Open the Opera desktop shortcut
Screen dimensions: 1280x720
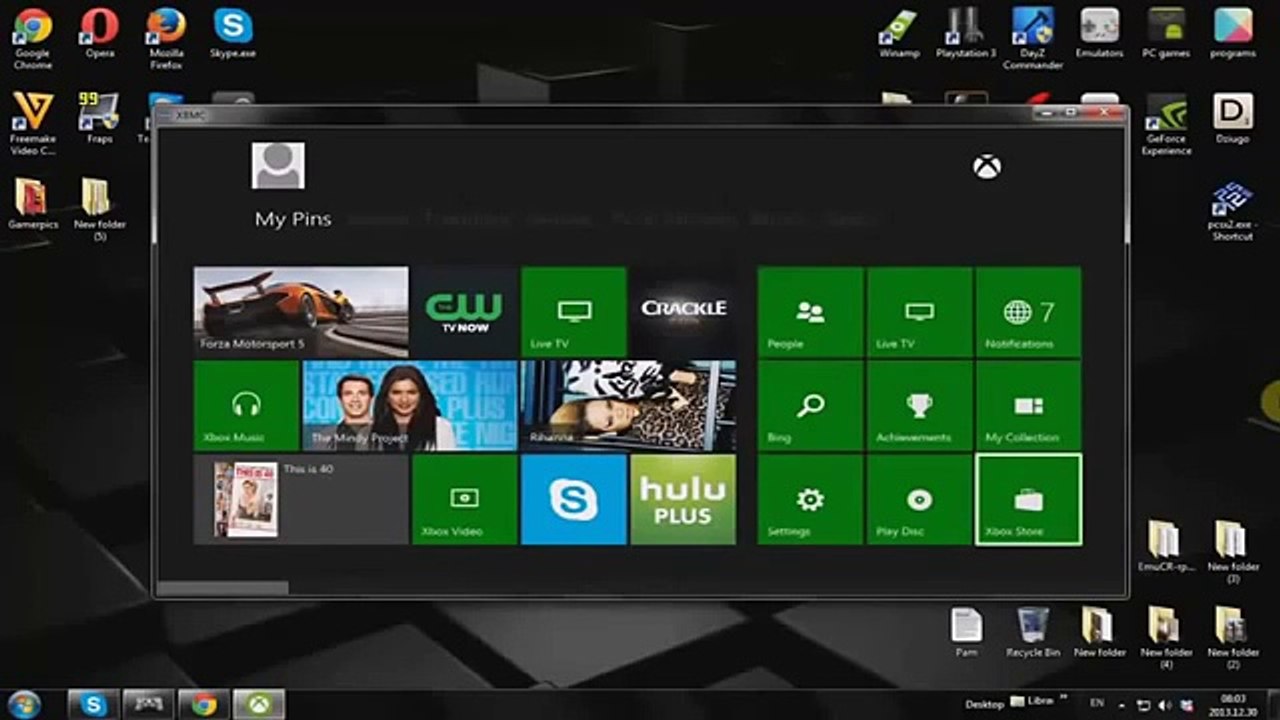[x=99, y=32]
